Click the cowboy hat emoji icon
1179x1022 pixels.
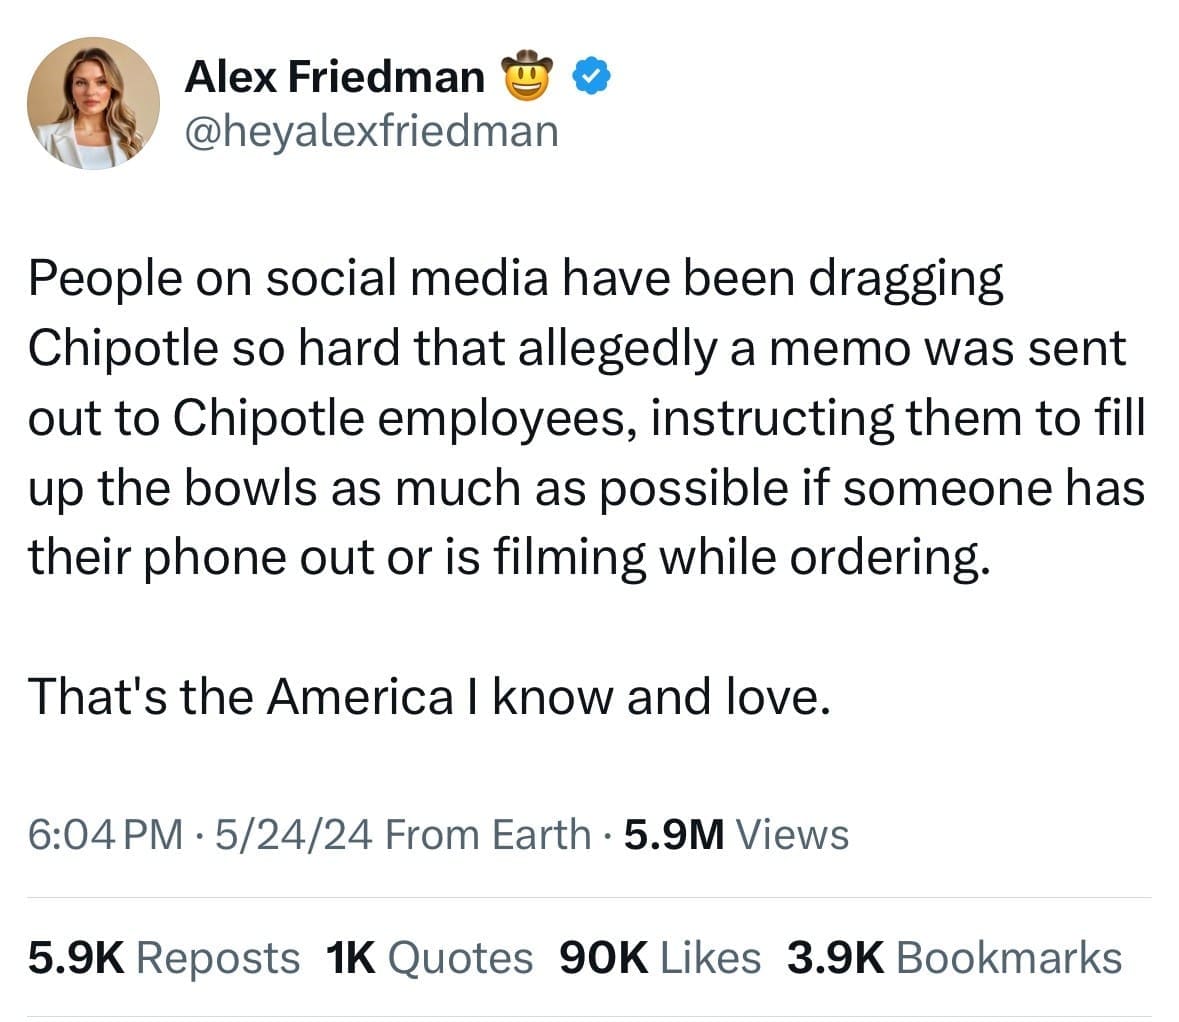[x=527, y=77]
